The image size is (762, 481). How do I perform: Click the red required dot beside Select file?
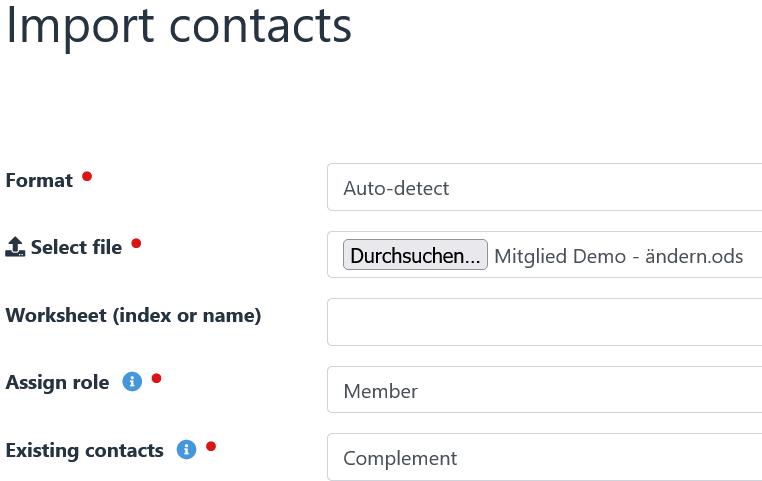click(x=136, y=243)
